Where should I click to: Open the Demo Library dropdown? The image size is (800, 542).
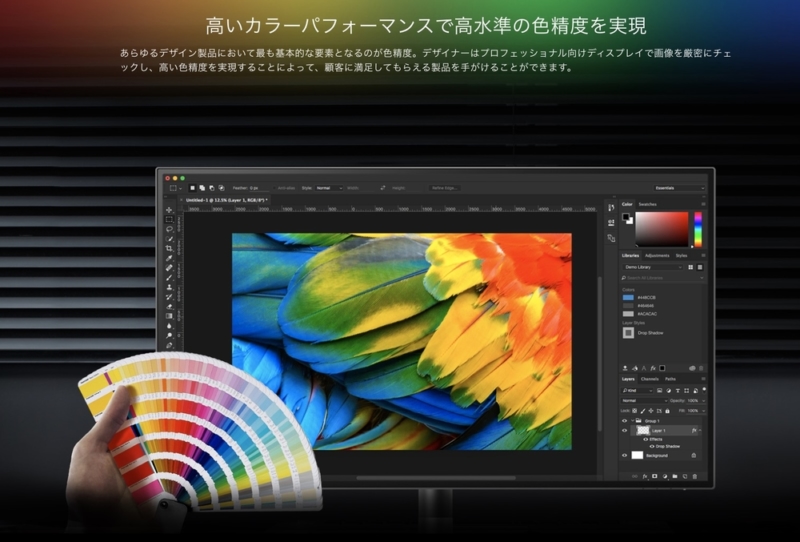coord(652,267)
